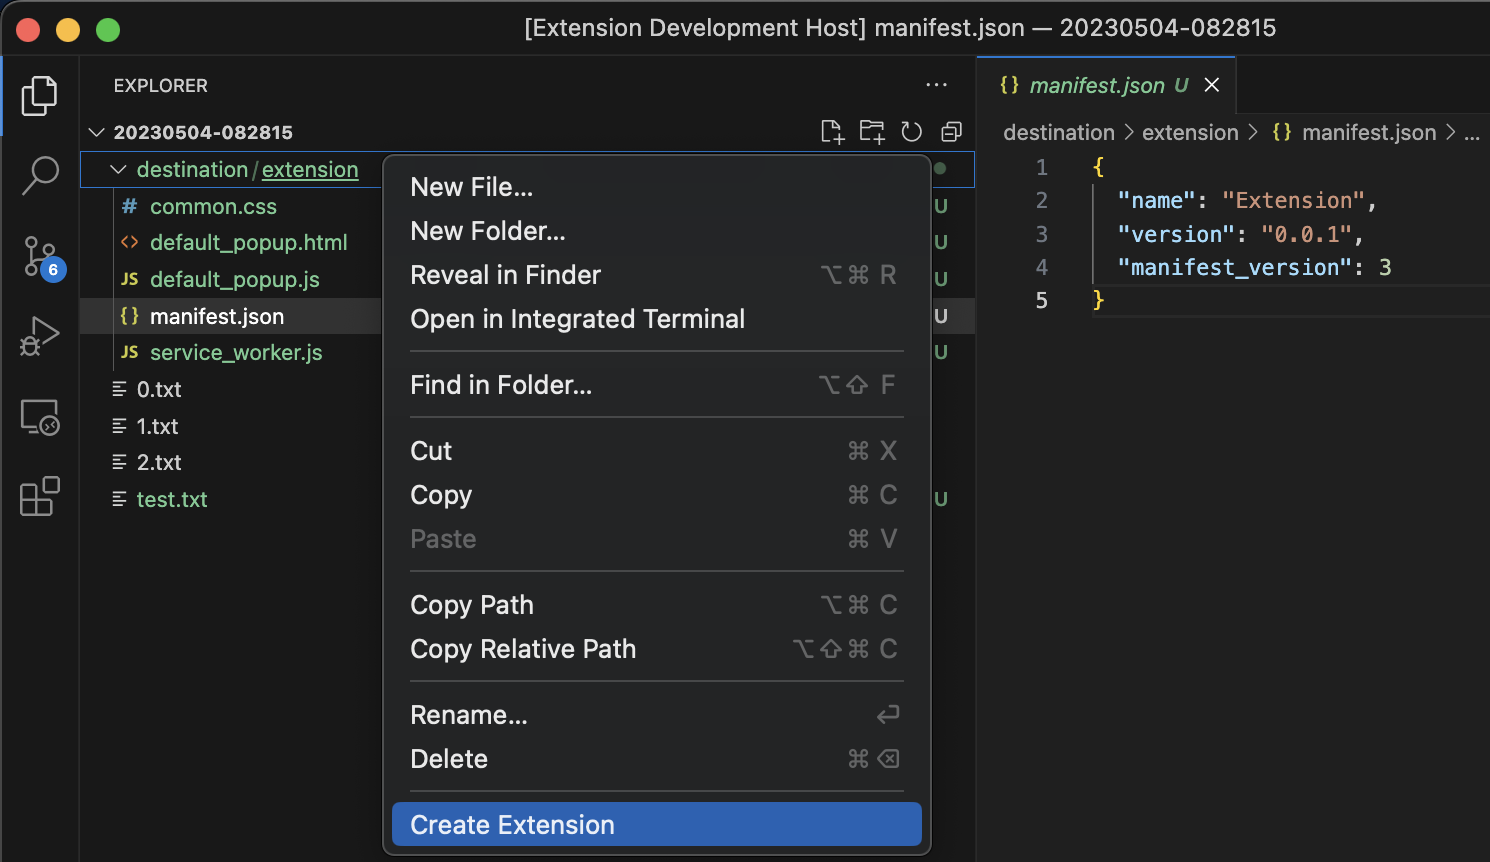Open the Run and Debug view
The width and height of the screenshot is (1490, 862).
tap(39, 337)
